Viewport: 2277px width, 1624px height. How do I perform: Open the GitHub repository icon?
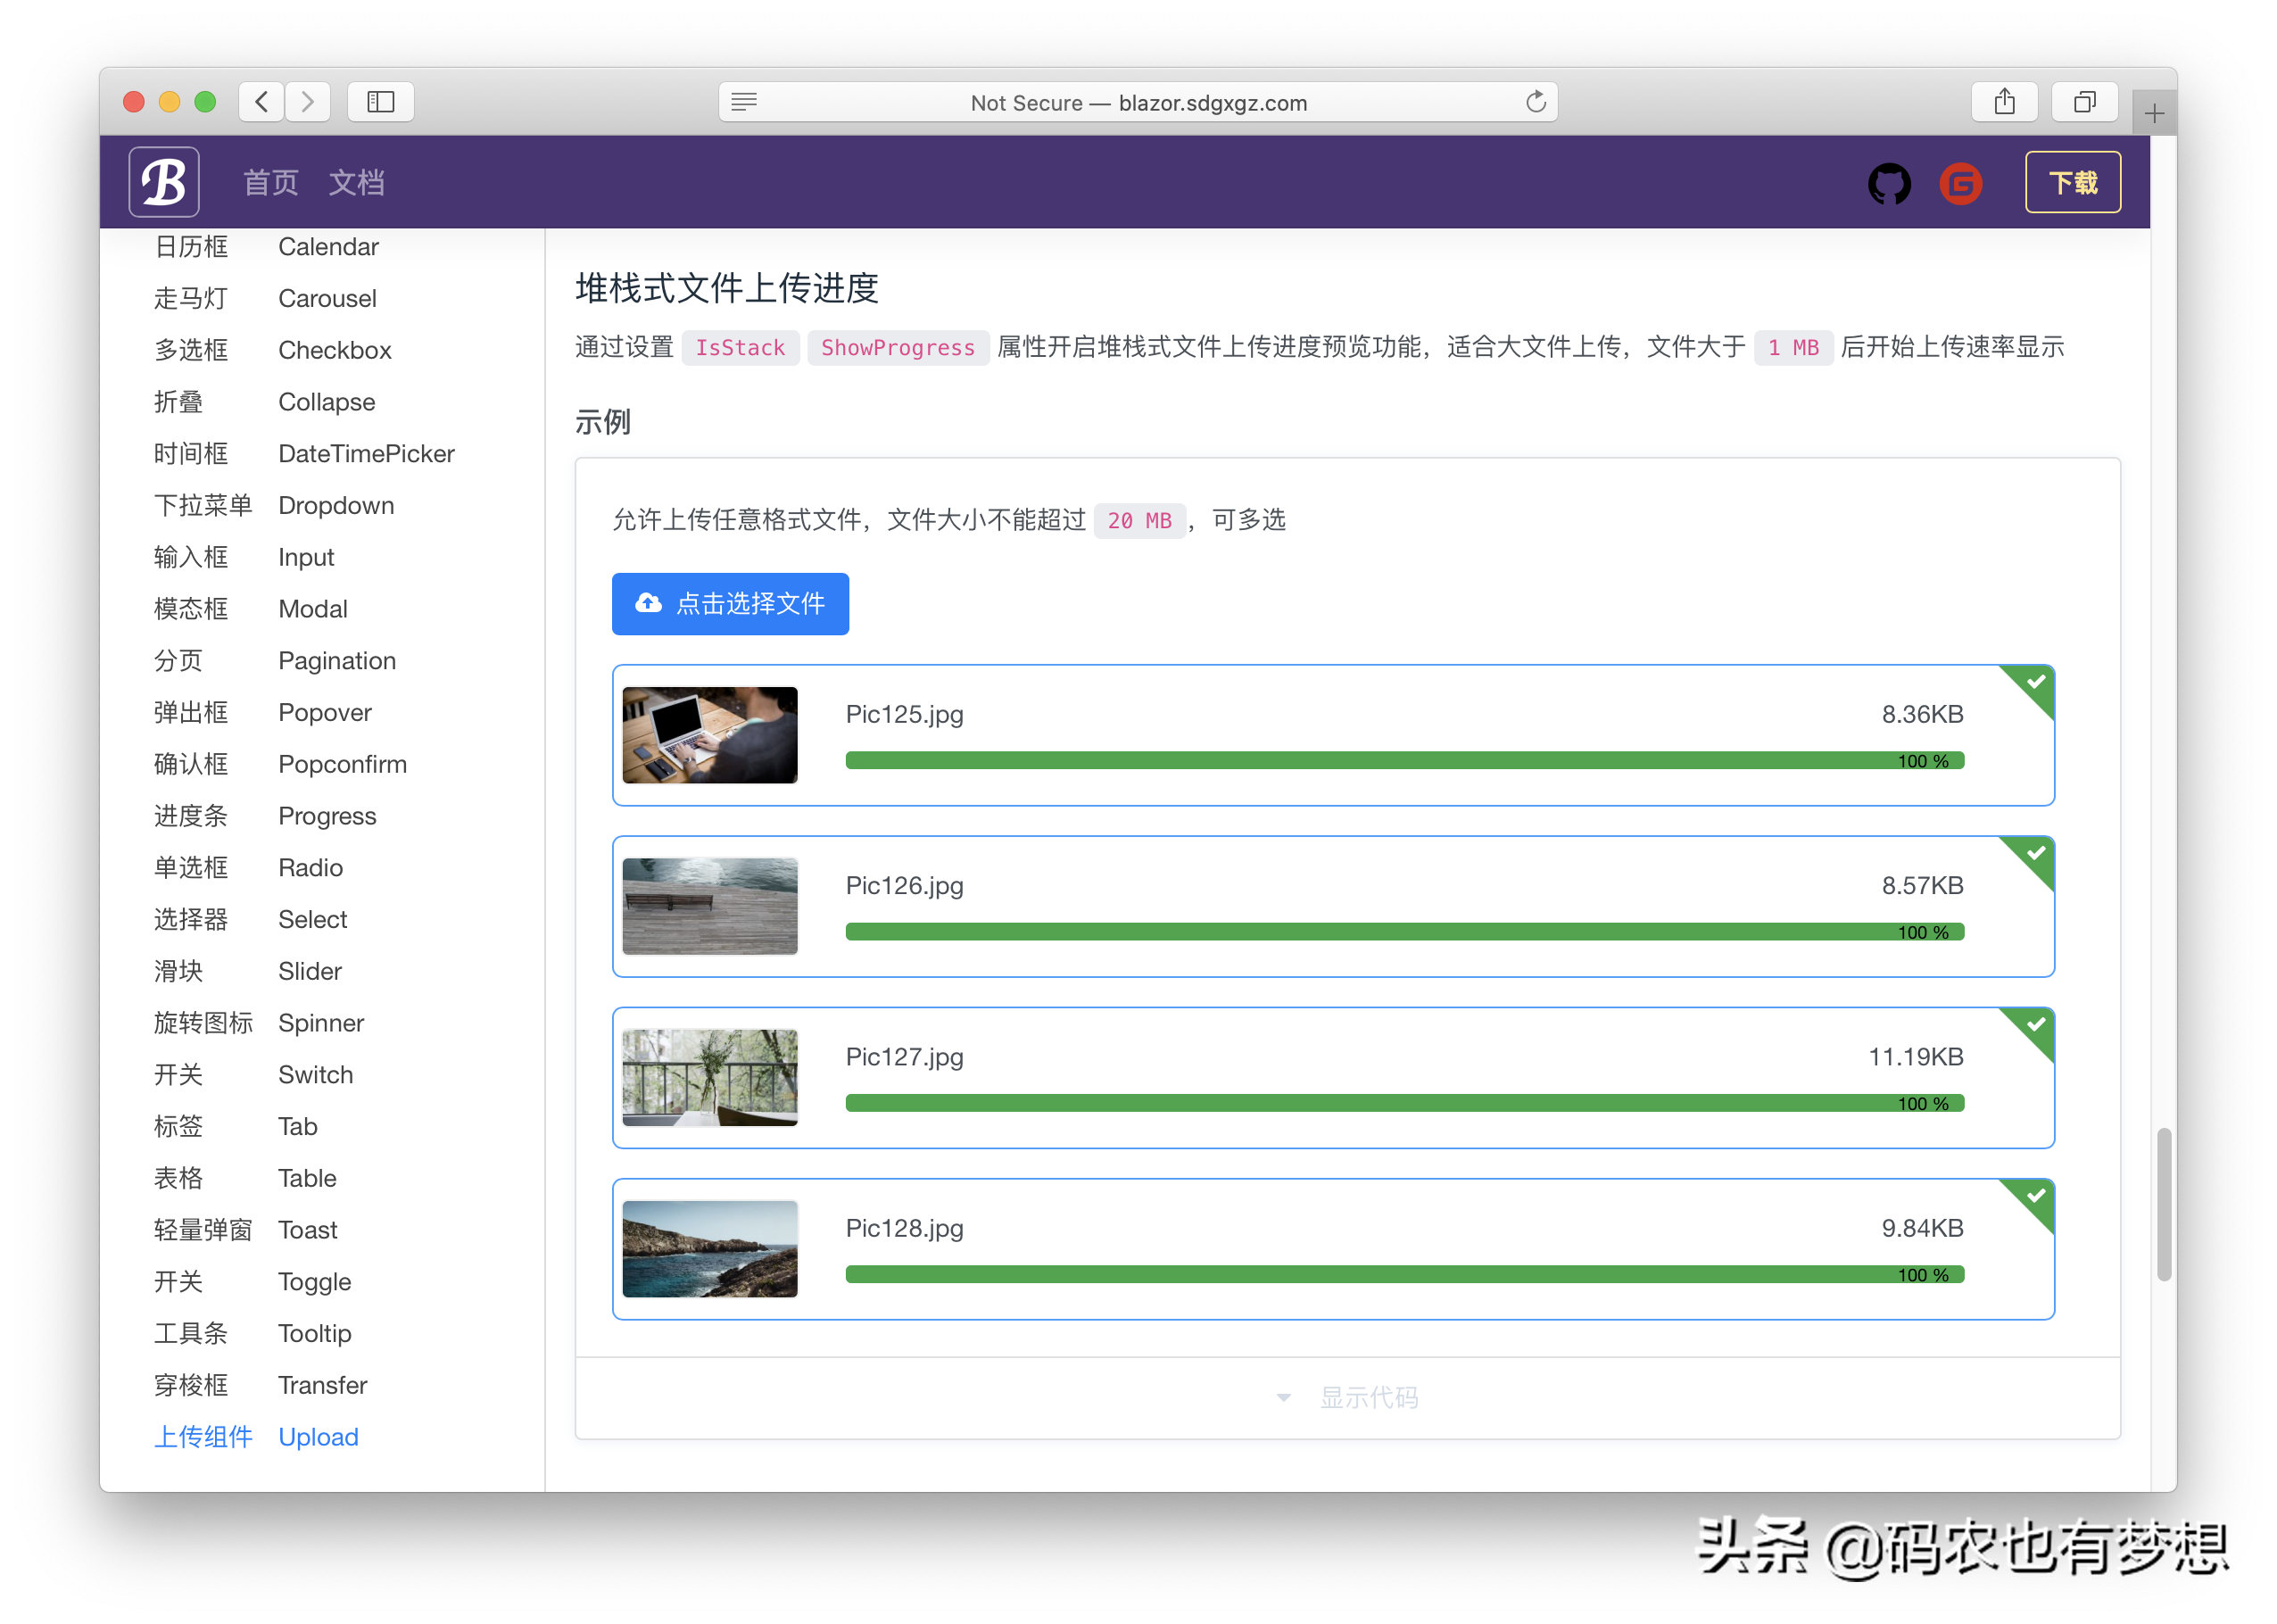[1889, 183]
